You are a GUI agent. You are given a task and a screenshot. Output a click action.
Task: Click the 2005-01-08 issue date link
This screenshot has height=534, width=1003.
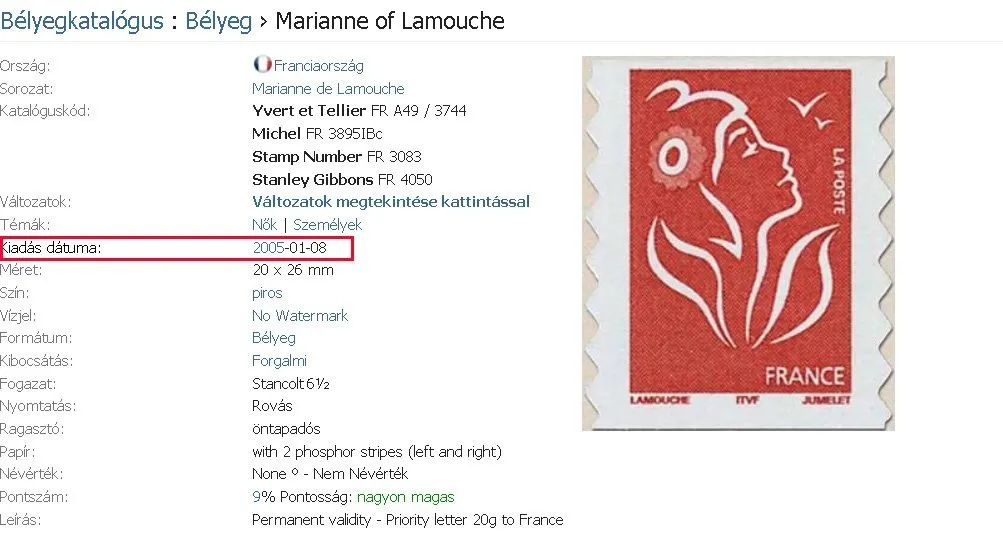[289, 248]
